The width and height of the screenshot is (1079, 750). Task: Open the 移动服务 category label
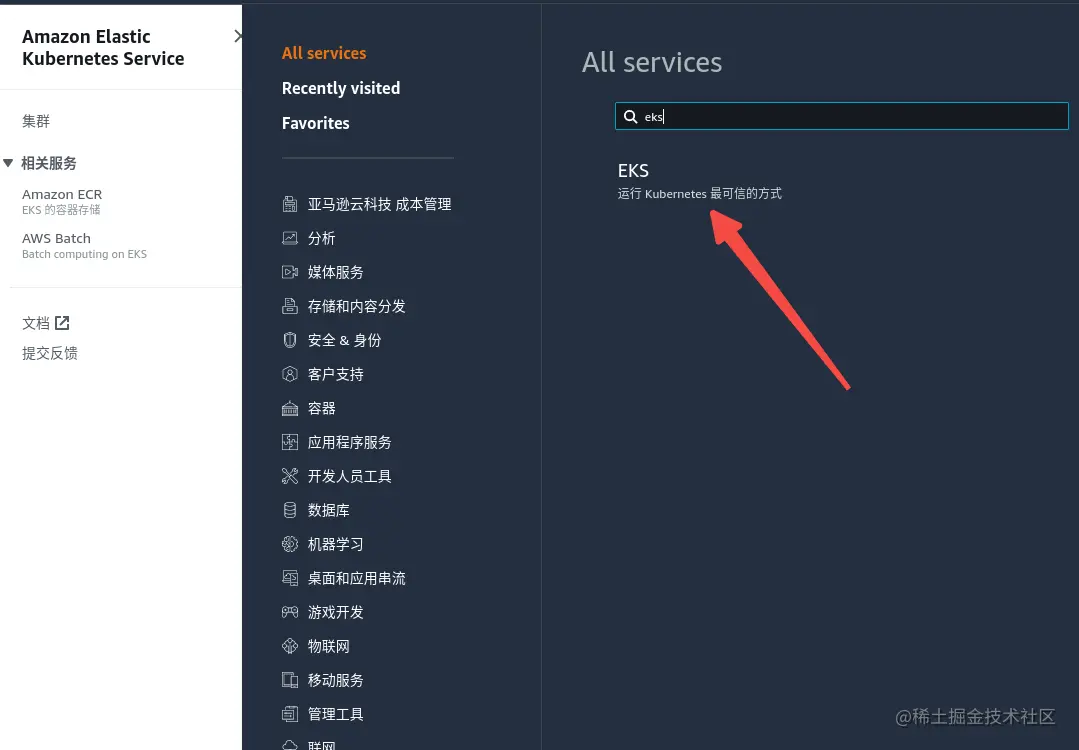(x=335, y=680)
